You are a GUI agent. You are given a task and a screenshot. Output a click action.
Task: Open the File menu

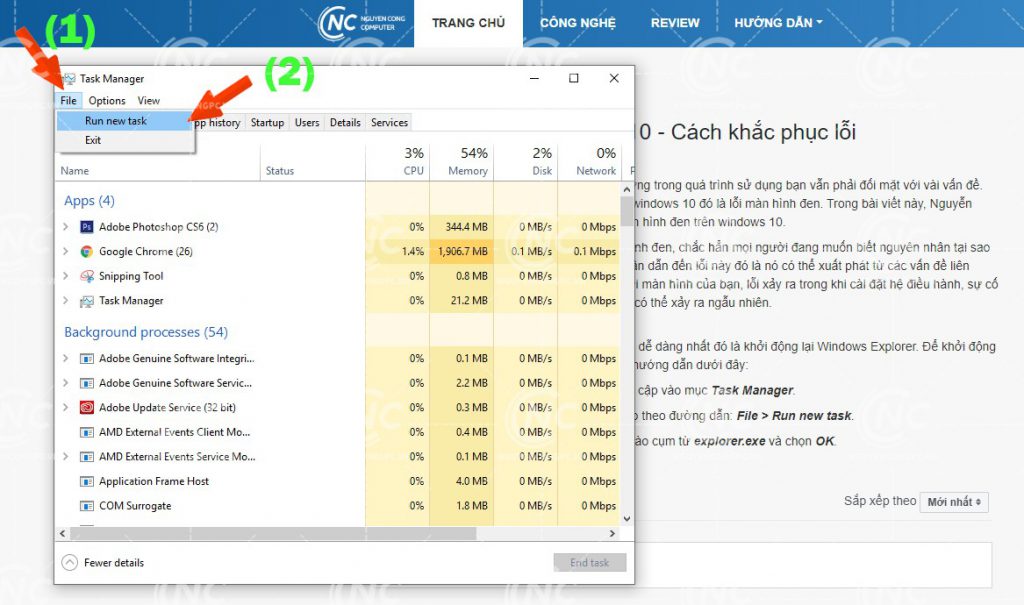point(69,101)
